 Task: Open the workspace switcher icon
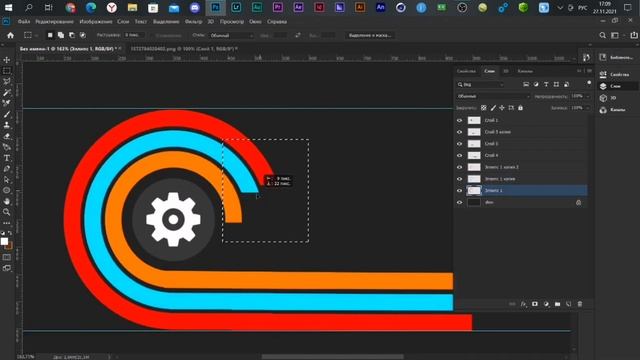coord(615,36)
